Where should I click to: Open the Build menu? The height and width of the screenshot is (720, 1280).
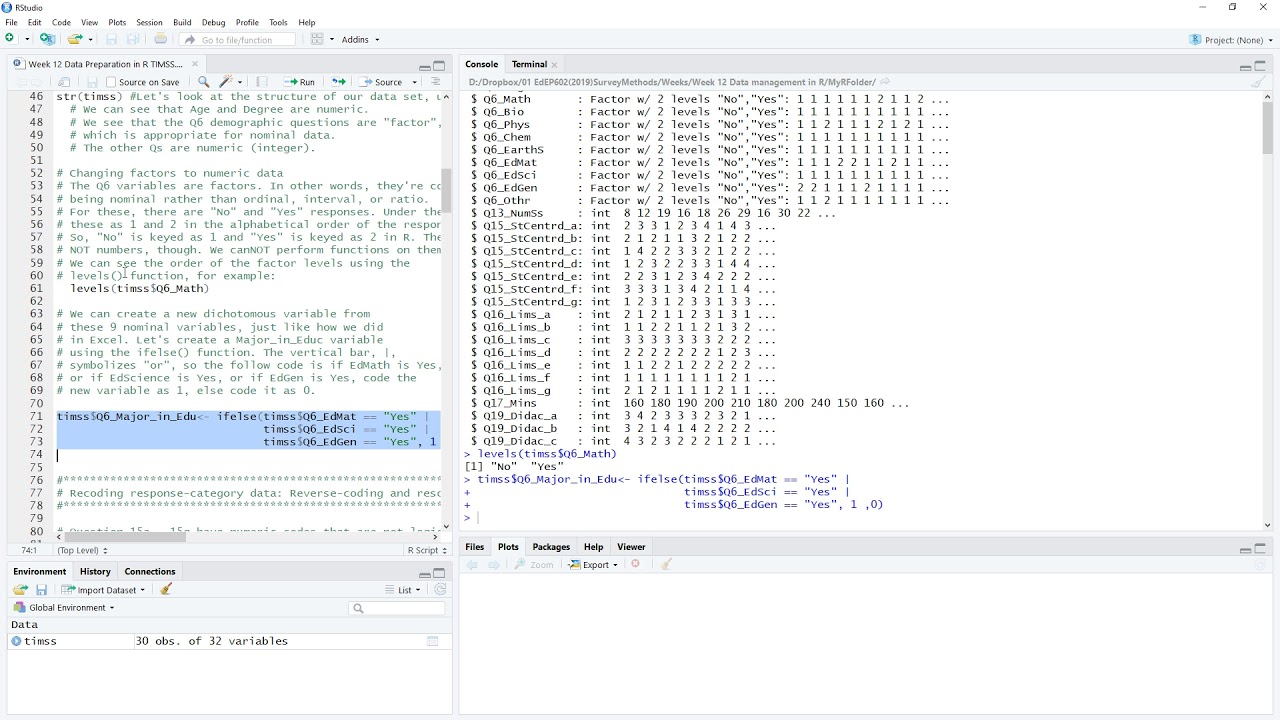(x=182, y=22)
